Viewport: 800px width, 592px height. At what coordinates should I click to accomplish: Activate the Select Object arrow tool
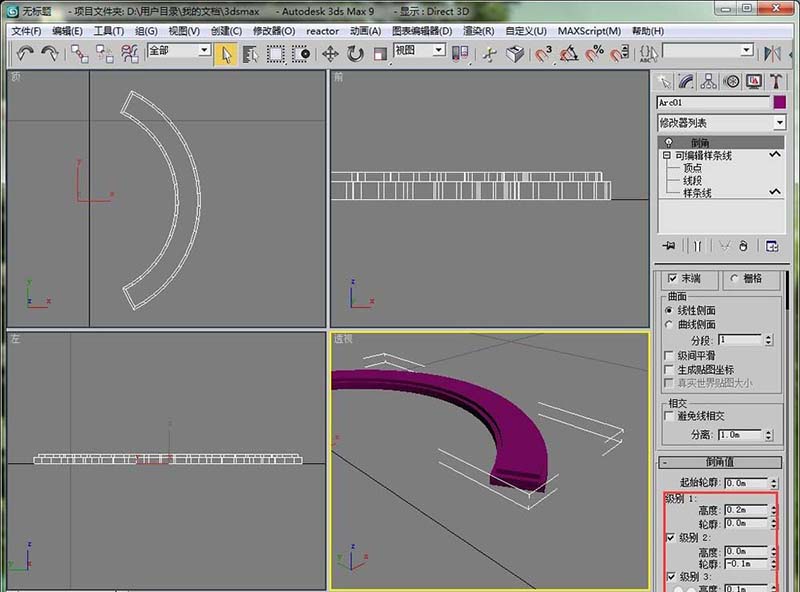[226, 54]
